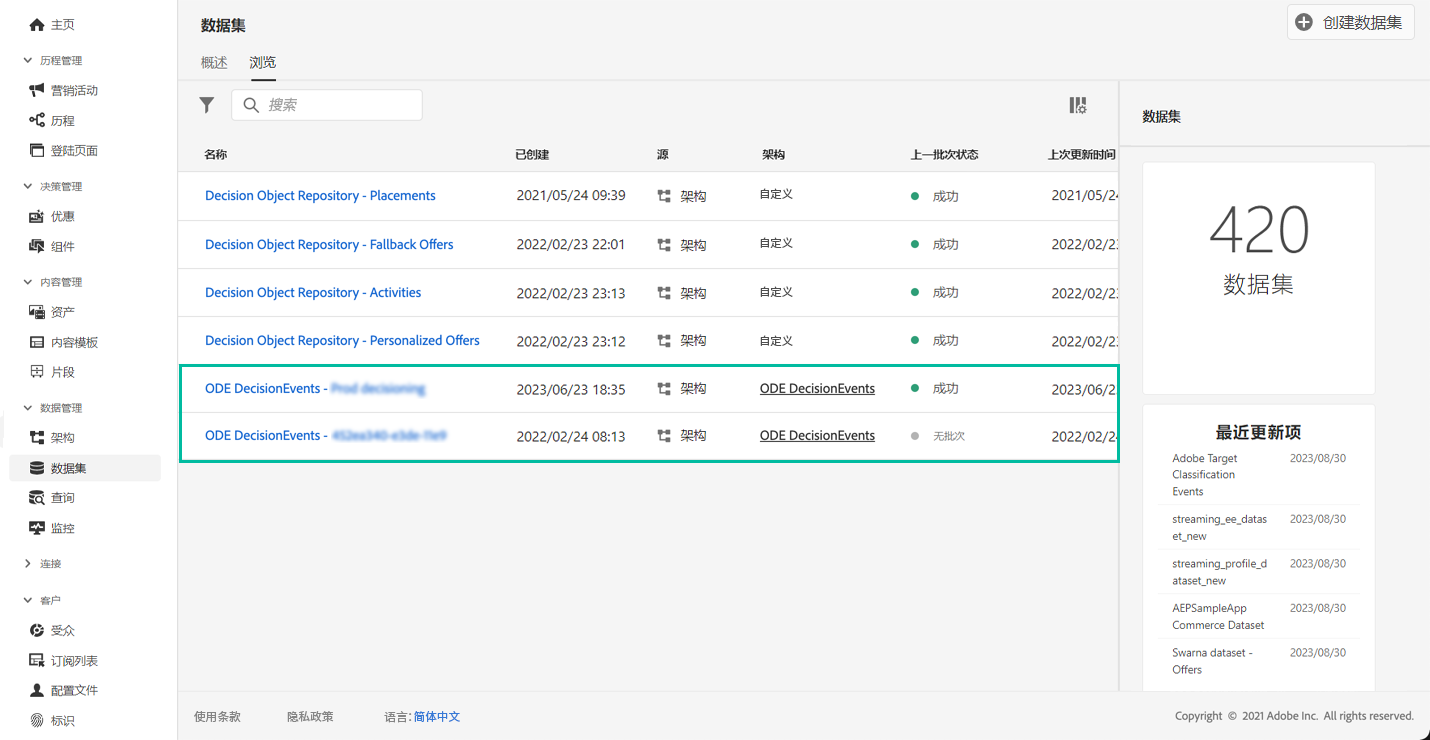Screen dimensions: 1430x740
Task: Click the source icon in the Placements row
Action: tap(664, 197)
